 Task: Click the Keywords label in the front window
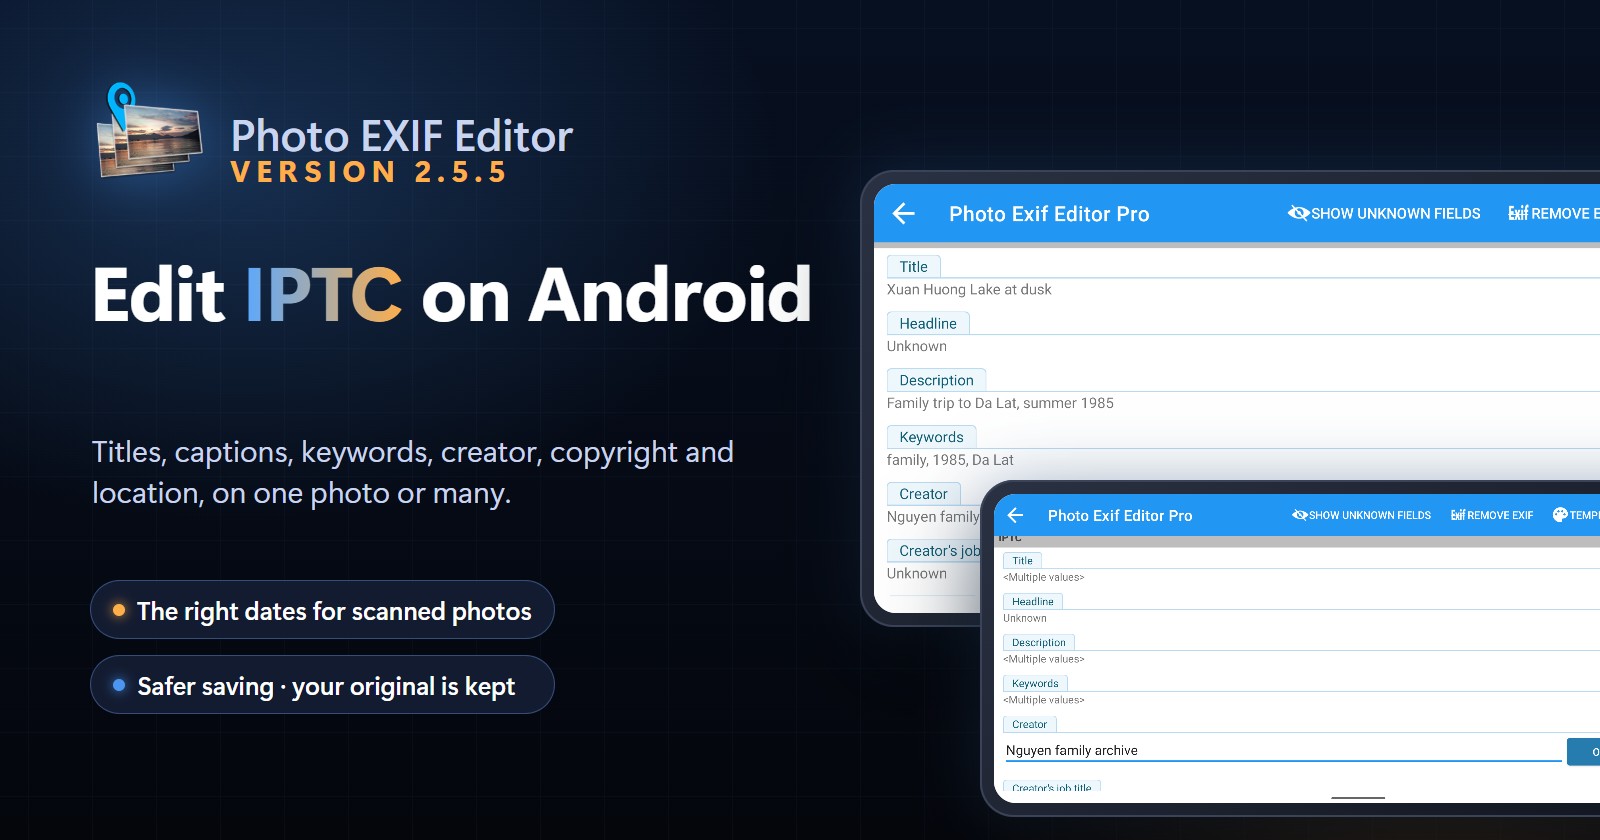(x=1035, y=684)
